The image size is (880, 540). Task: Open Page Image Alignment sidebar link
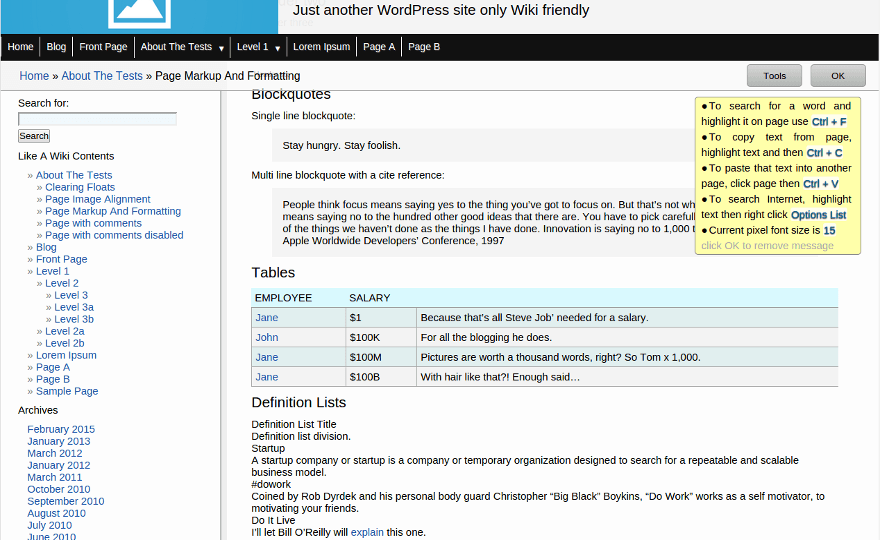coord(98,199)
